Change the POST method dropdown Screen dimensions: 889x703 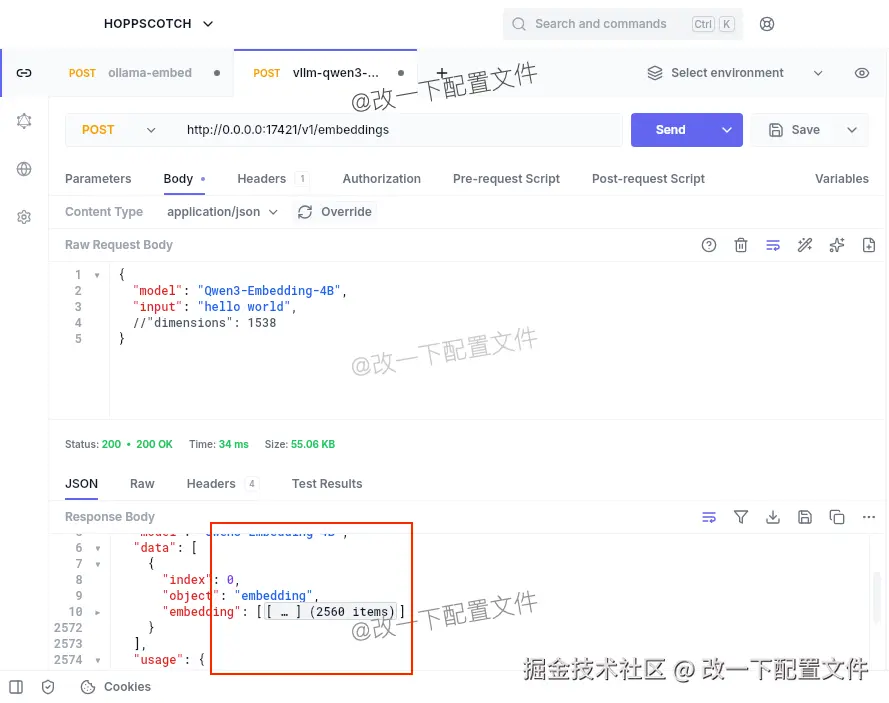click(118, 130)
